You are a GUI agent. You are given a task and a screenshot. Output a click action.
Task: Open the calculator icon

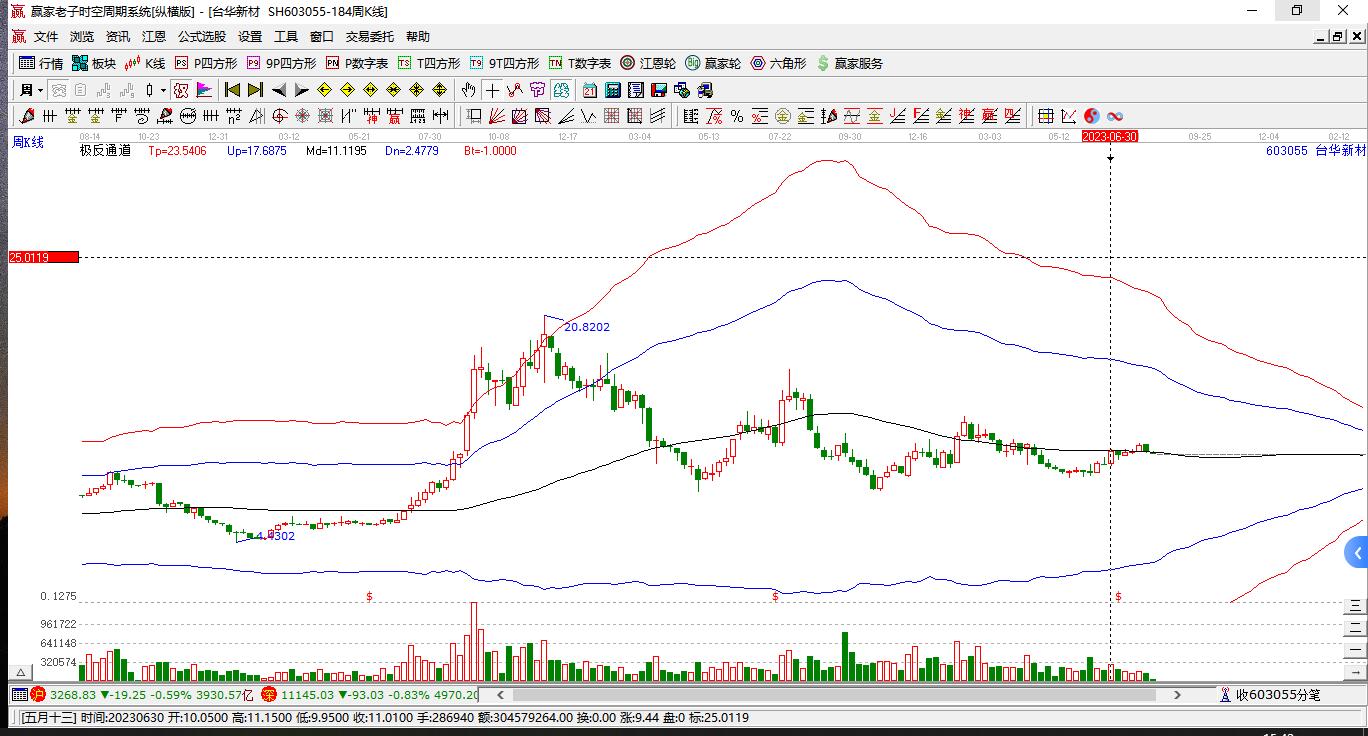pos(613,90)
